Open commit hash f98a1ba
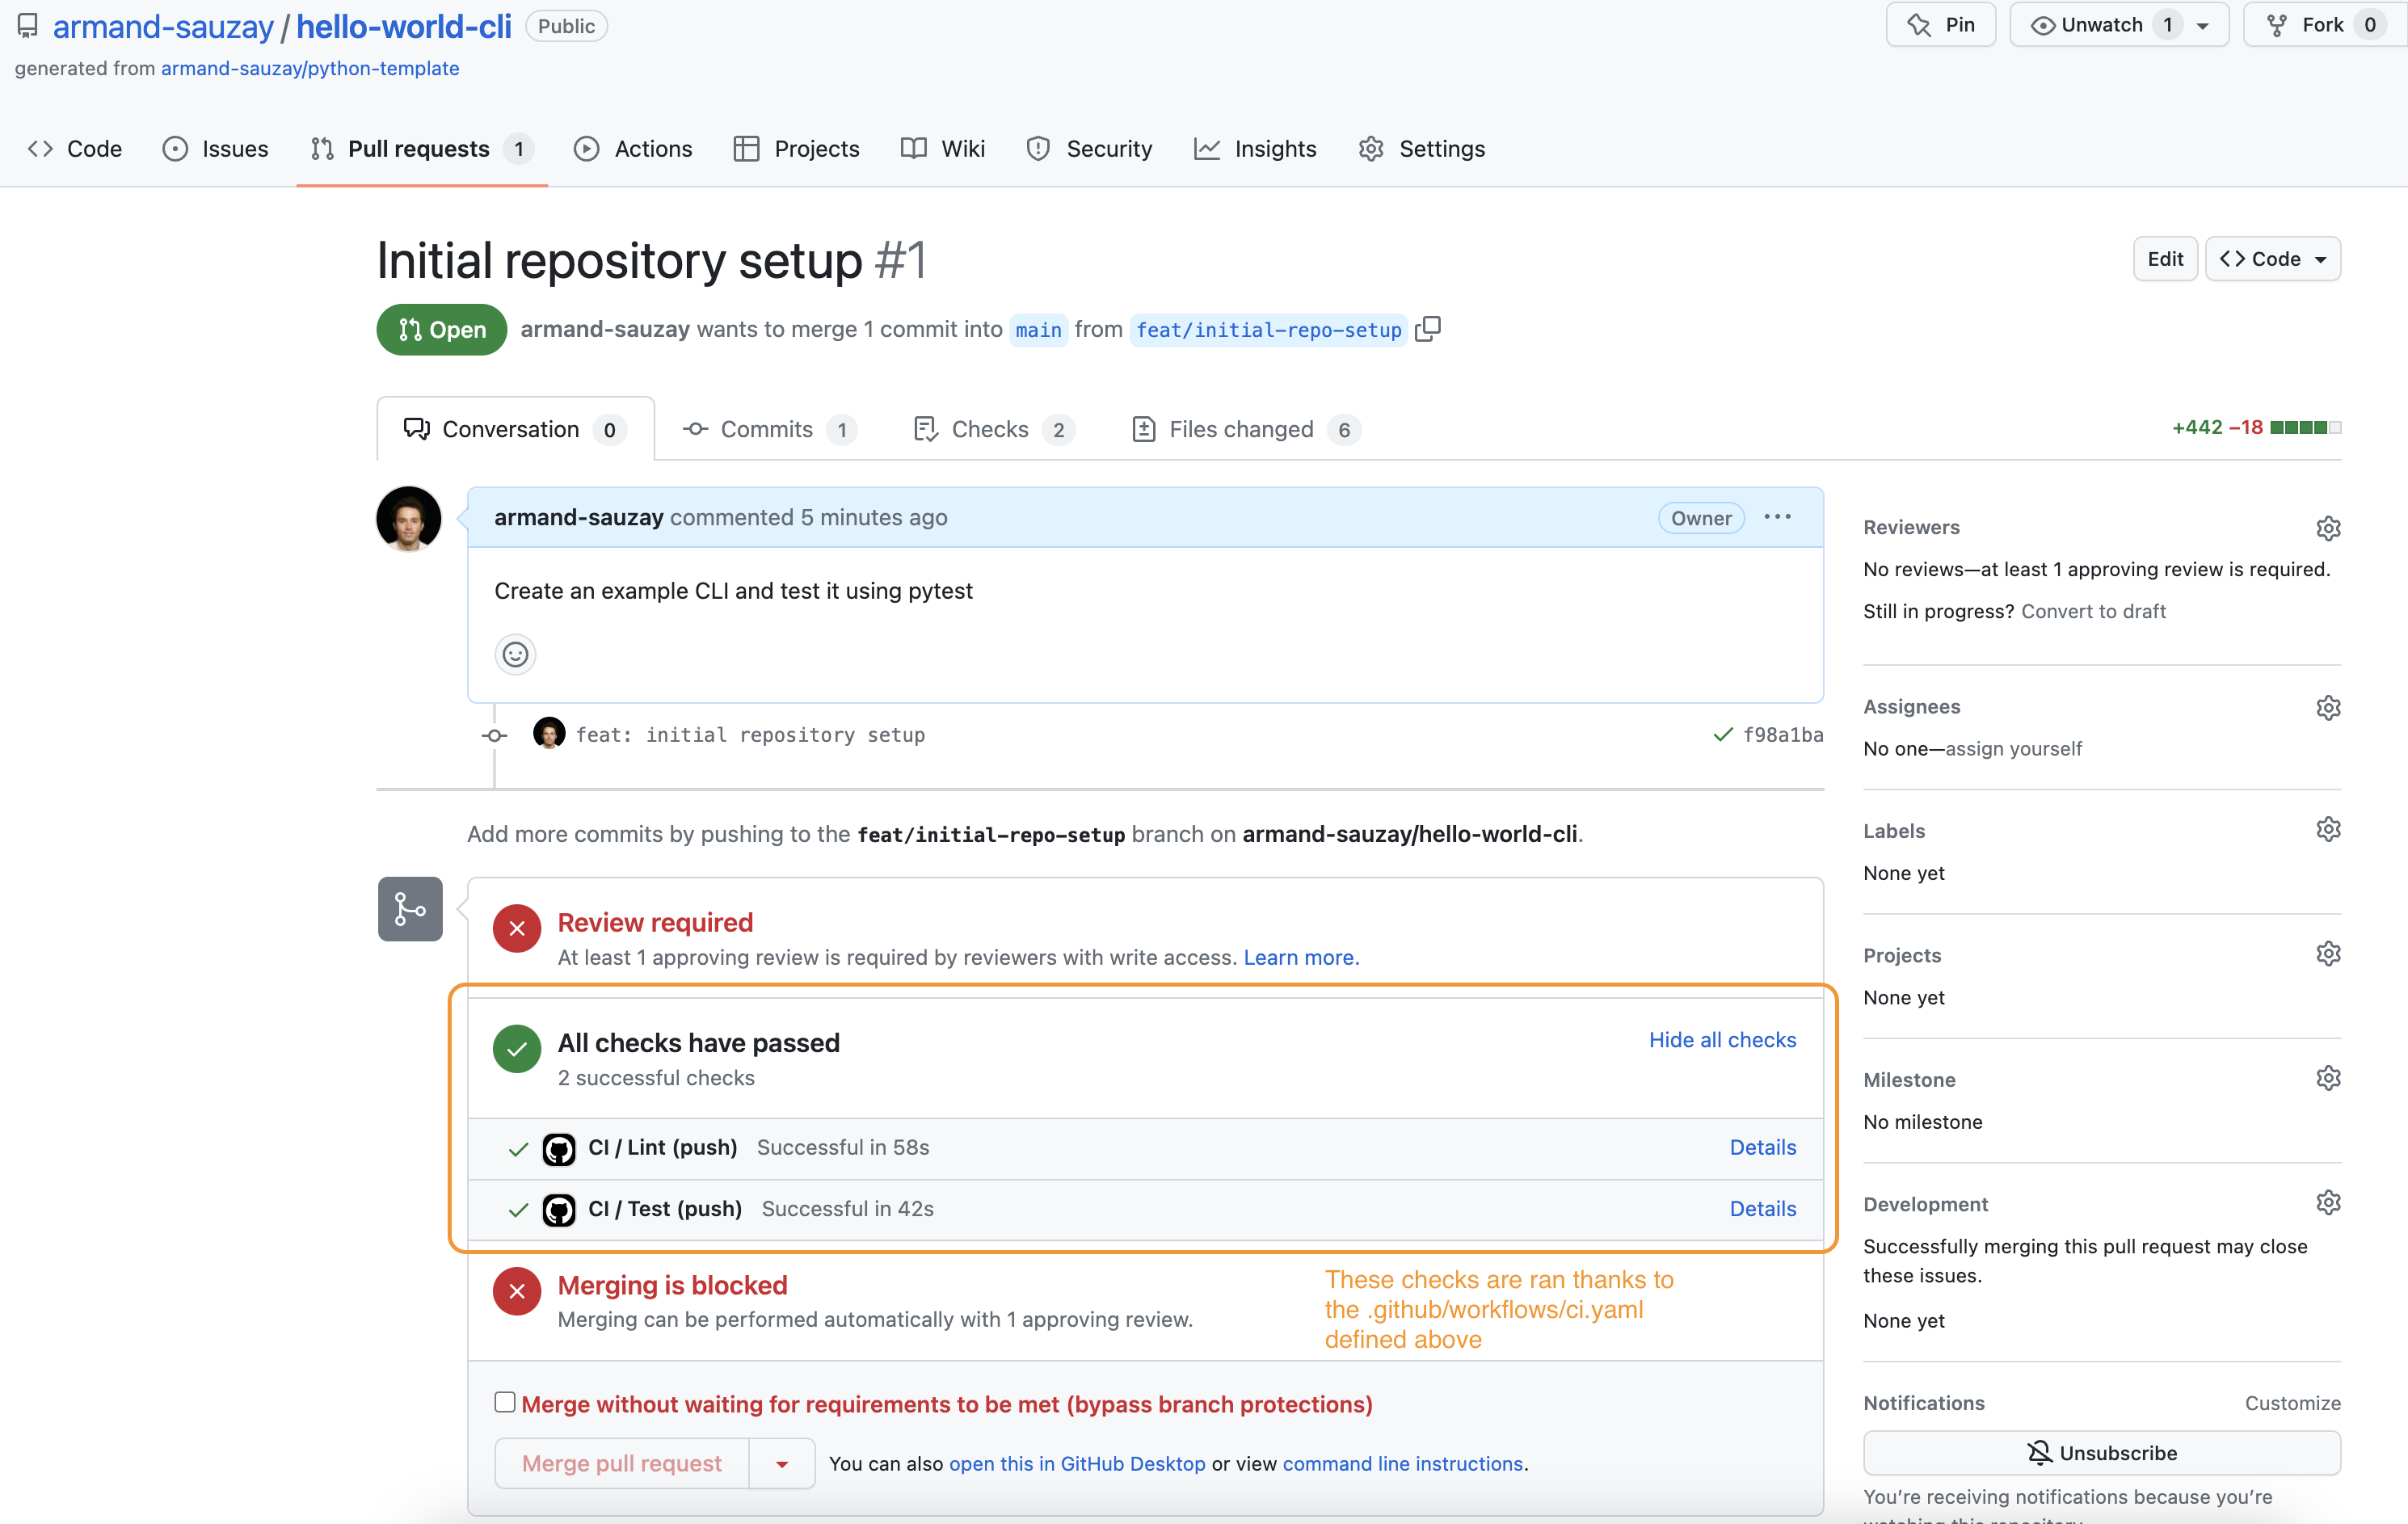 pyautogui.click(x=1783, y=735)
